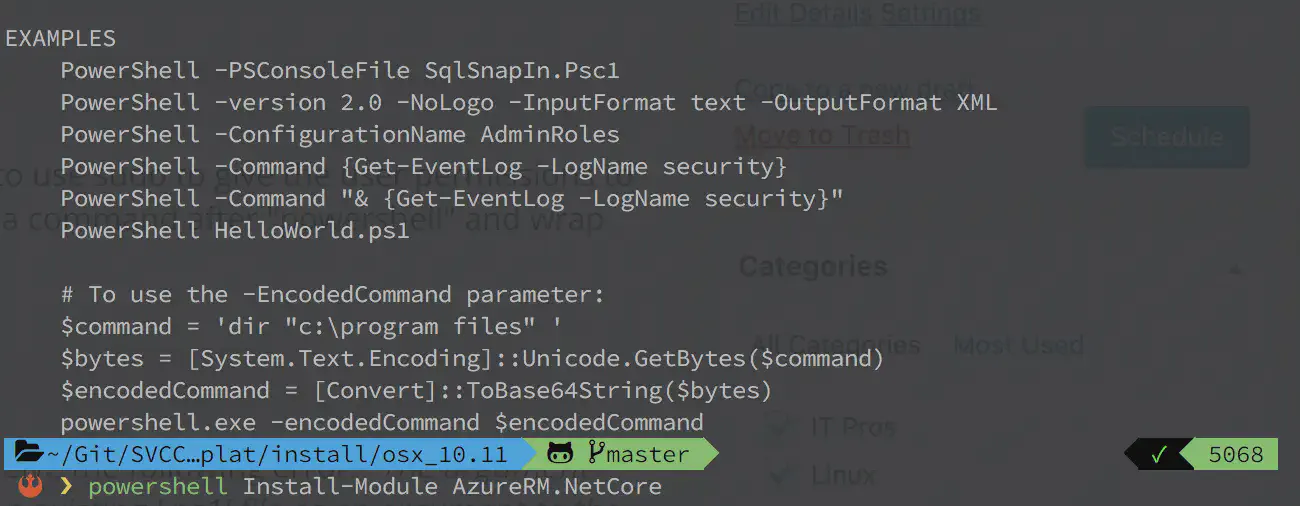Switch to the Most Used tab

1018,346
